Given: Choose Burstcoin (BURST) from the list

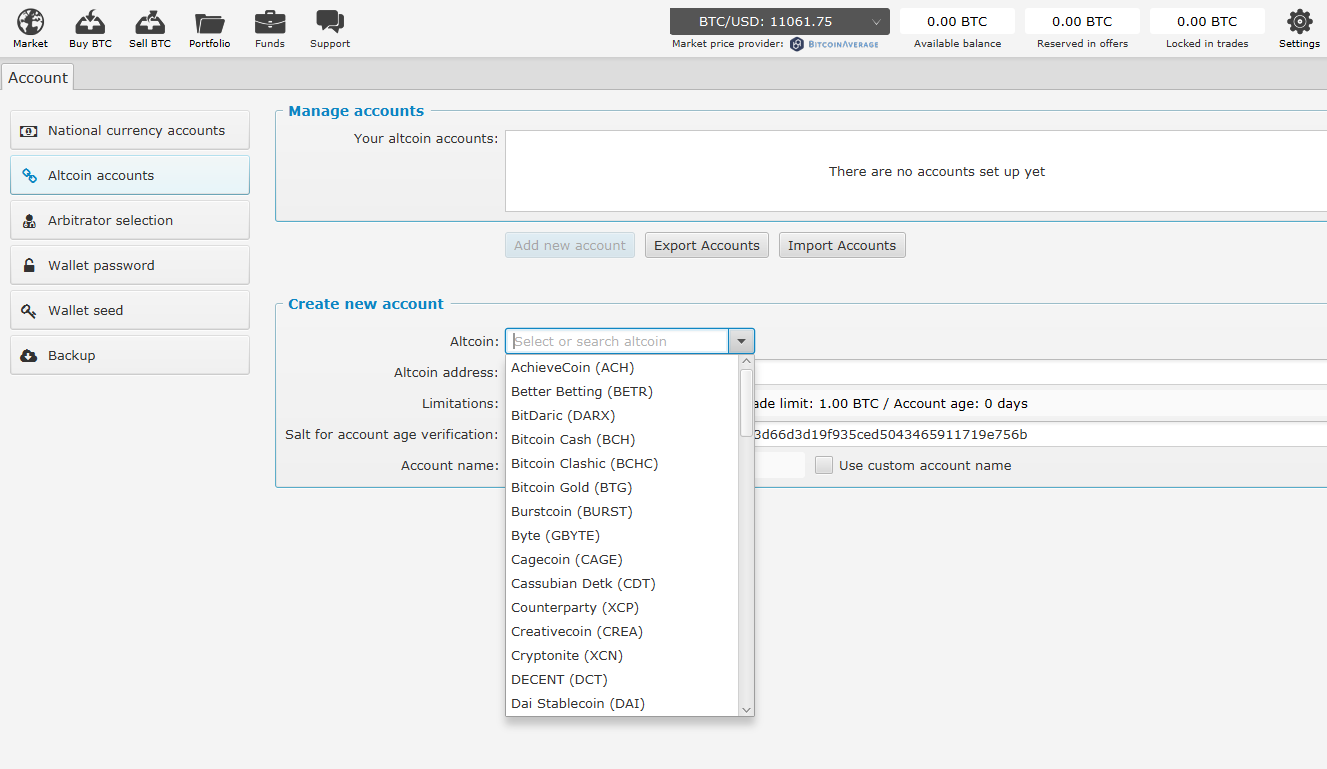Looking at the screenshot, I should 622,512.
